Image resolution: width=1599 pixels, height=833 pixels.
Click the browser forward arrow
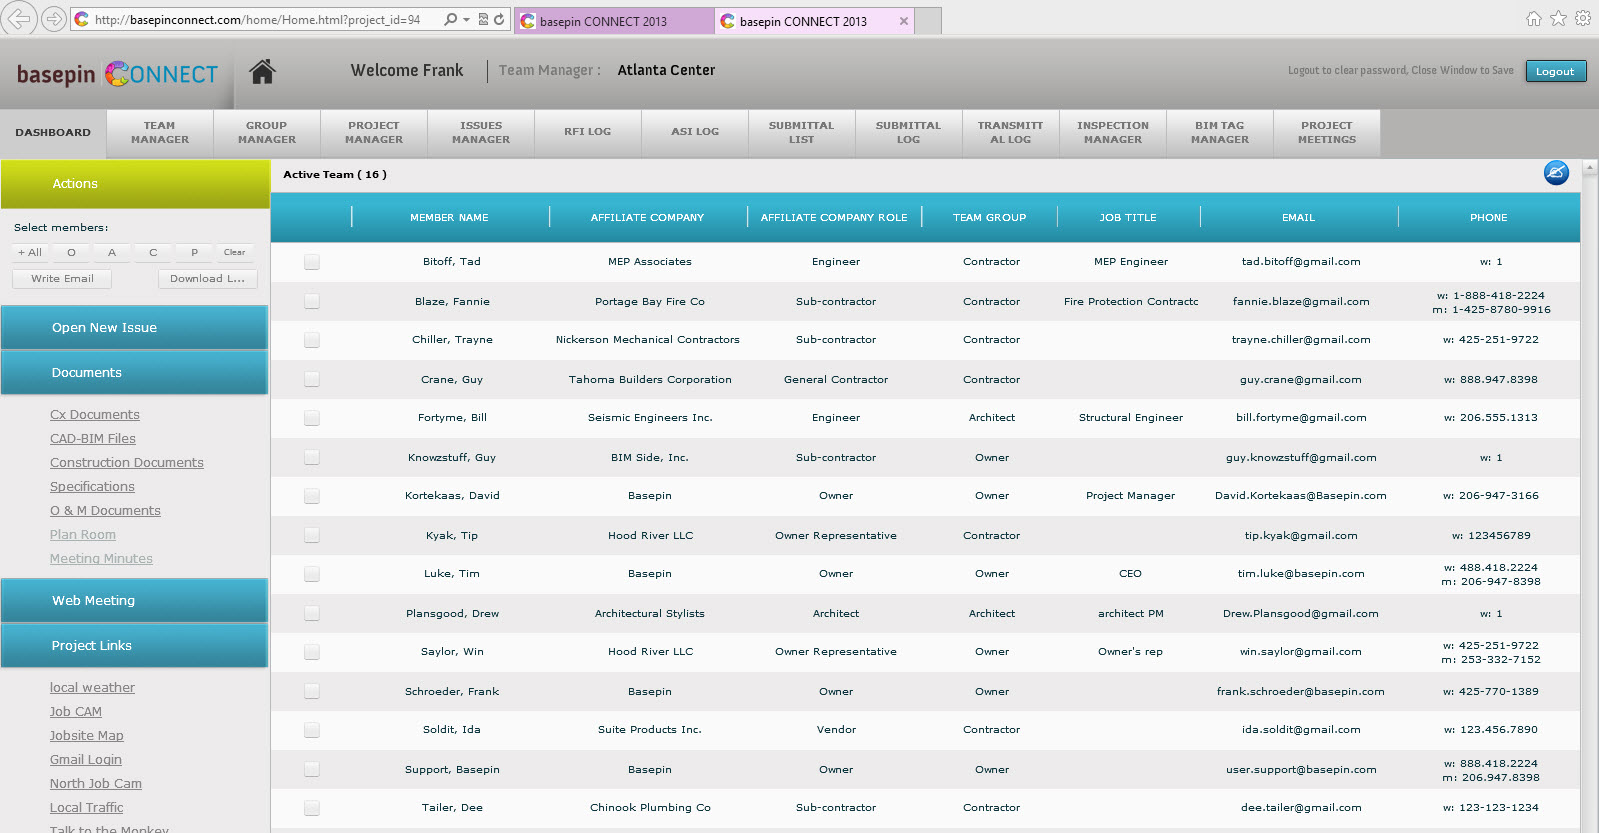coord(54,19)
